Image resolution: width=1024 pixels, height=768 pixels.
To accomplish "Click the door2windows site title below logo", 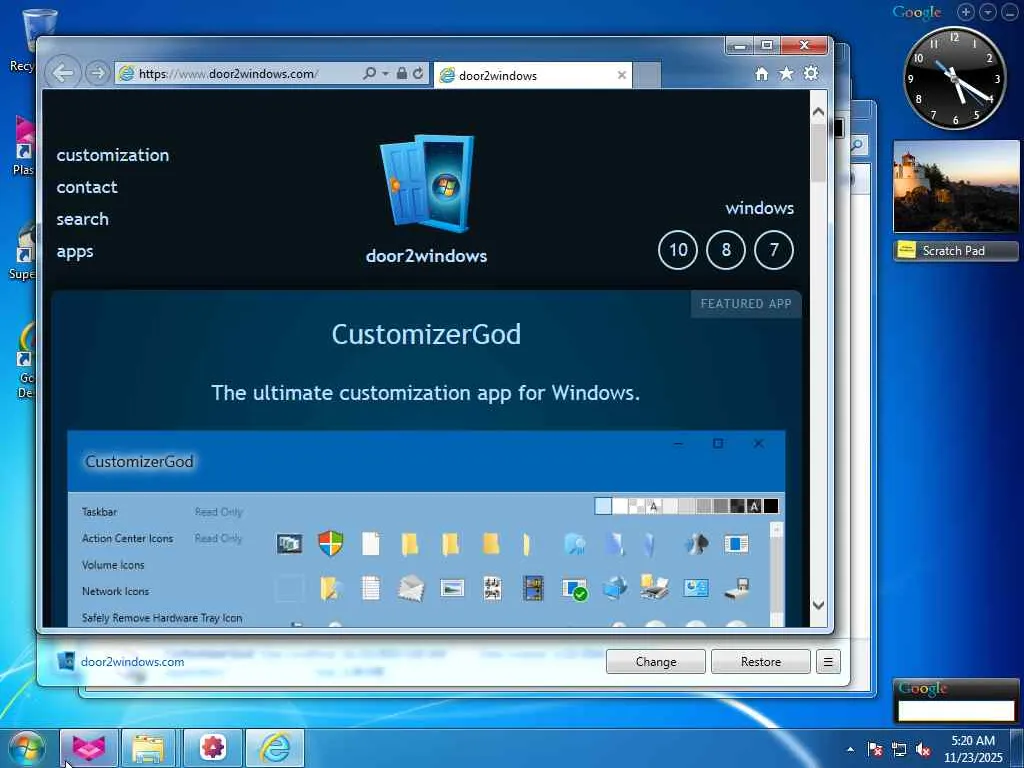I will pos(426,255).
